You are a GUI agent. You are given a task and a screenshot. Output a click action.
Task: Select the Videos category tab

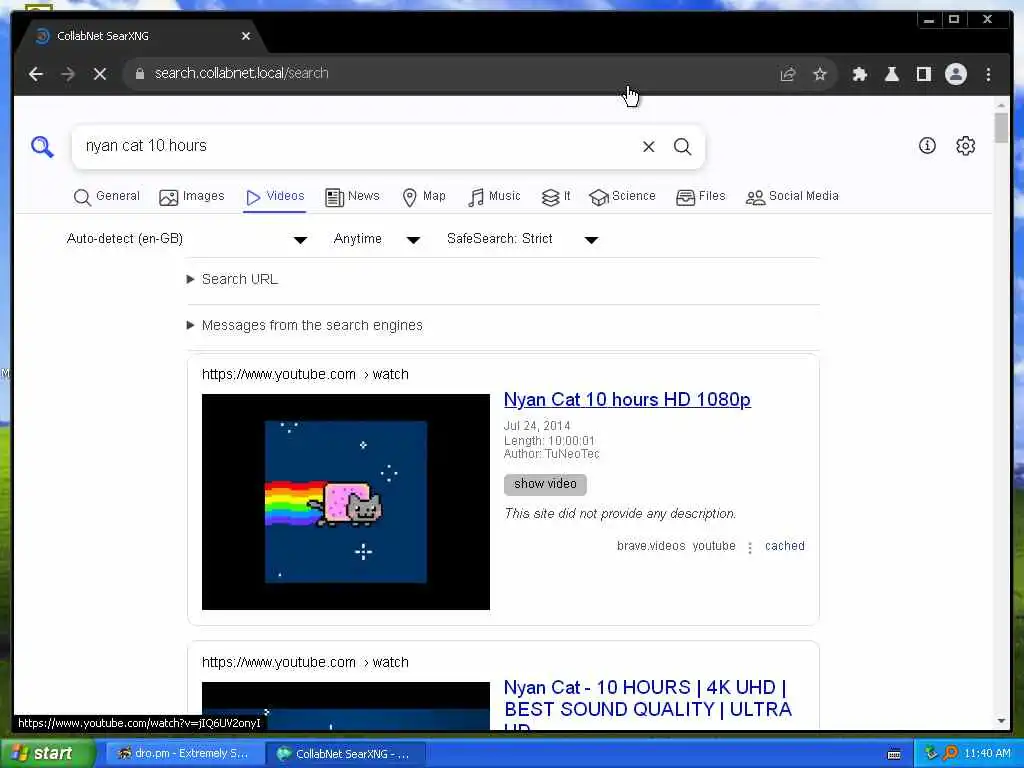pyautogui.click(x=275, y=197)
